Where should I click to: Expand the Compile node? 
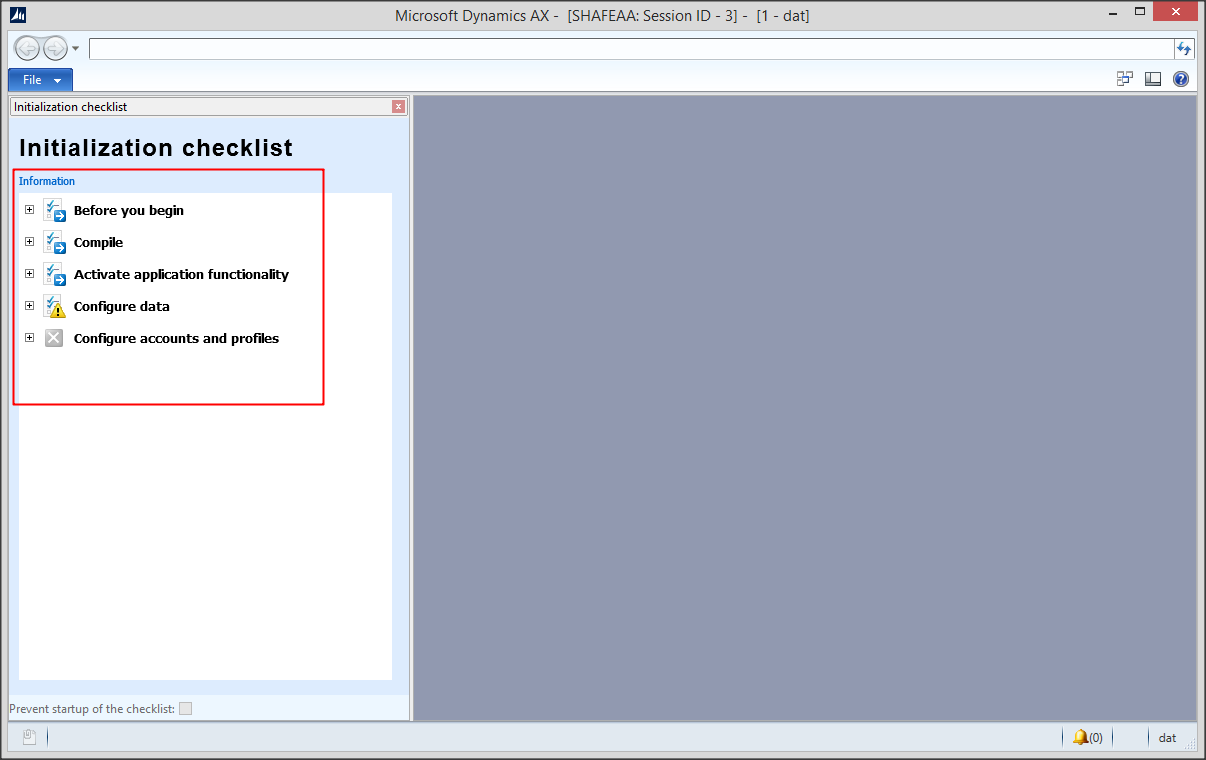click(x=29, y=242)
